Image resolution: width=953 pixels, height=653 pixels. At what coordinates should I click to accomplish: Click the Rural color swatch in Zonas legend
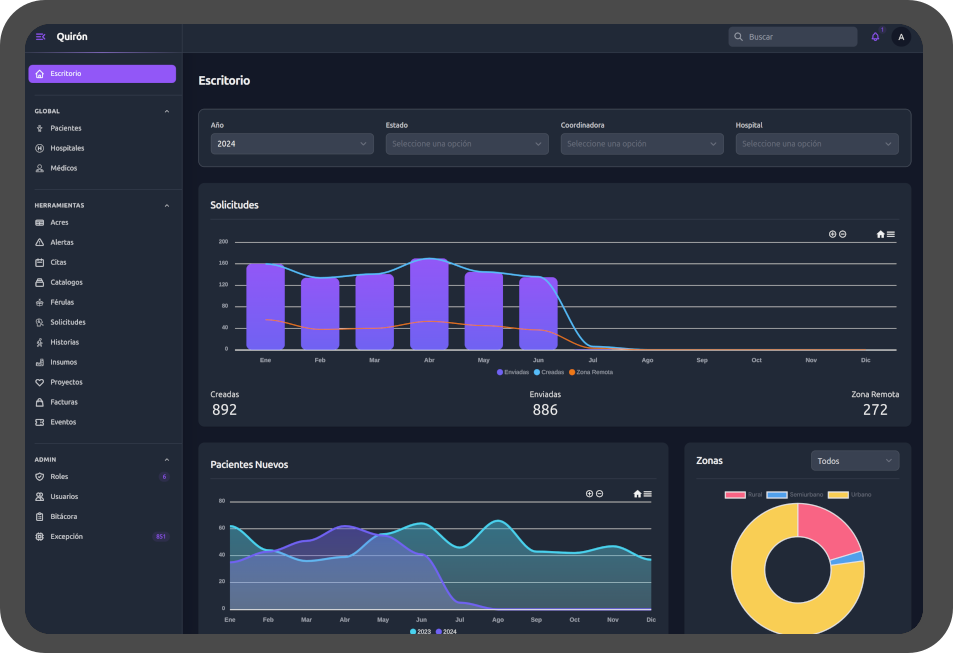tap(735, 495)
